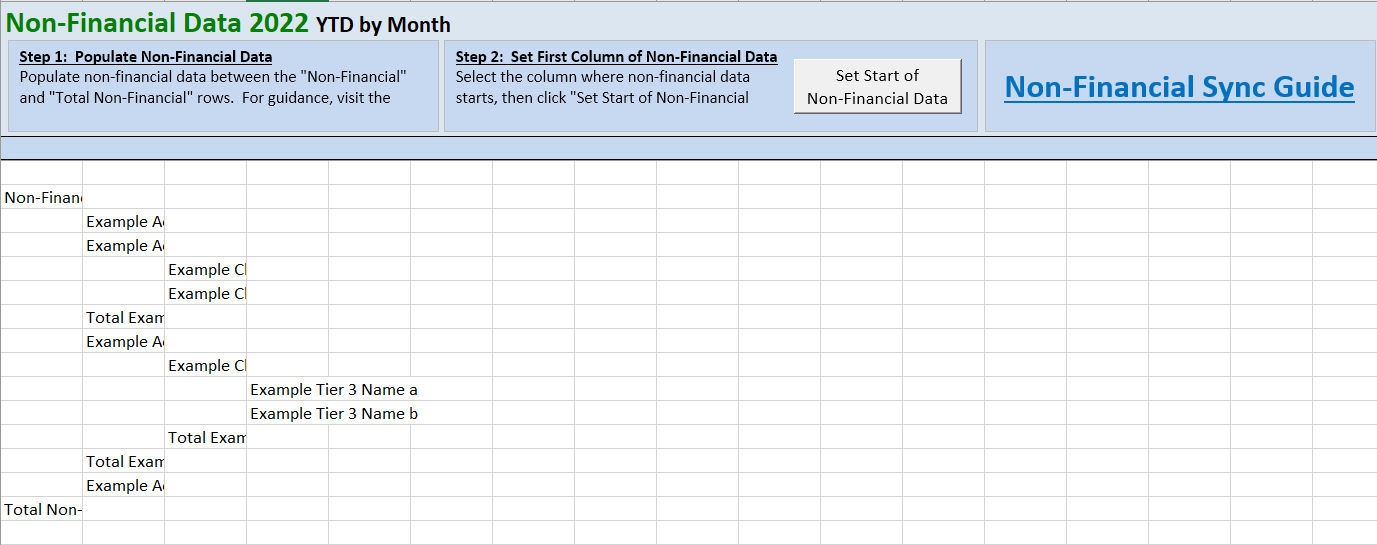Select the Total Example cell in third column
Screen dimensions: 1377x545
[206, 437]
